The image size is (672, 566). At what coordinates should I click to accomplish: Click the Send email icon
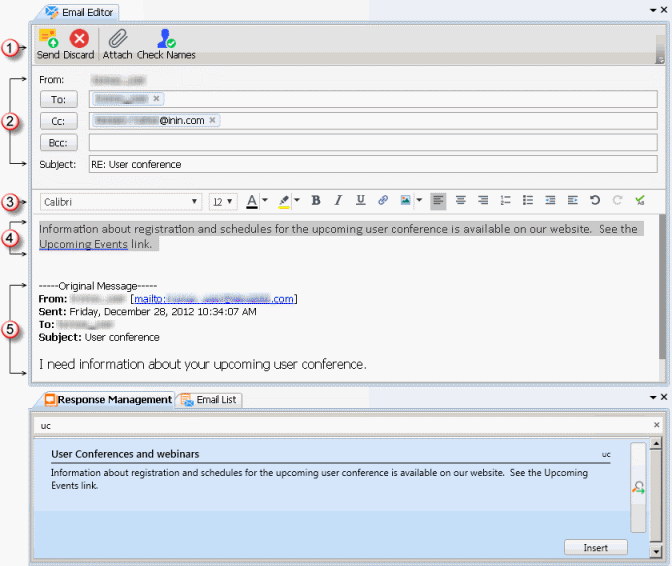click(48, 39)
